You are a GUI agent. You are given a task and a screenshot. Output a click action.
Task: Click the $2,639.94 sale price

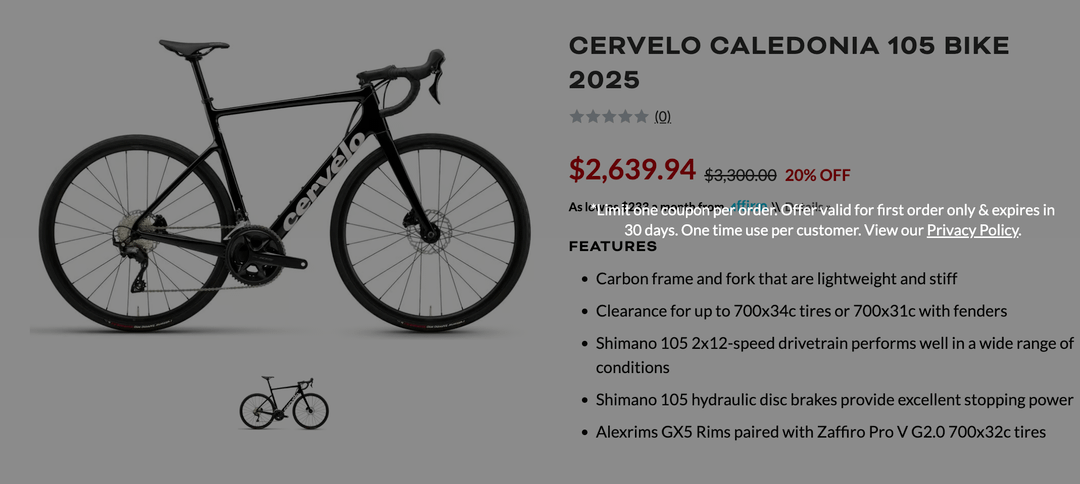[632, 170]
